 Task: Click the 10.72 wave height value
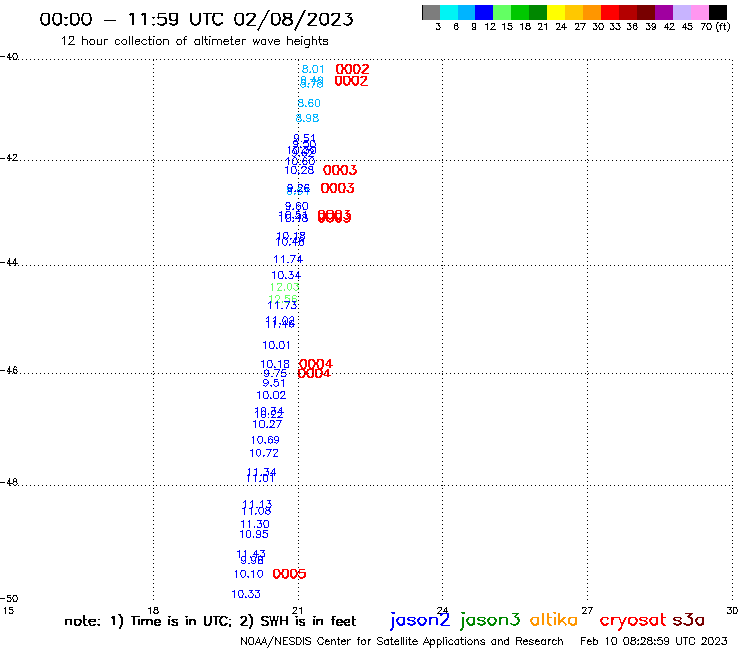(x=264, y=453)
